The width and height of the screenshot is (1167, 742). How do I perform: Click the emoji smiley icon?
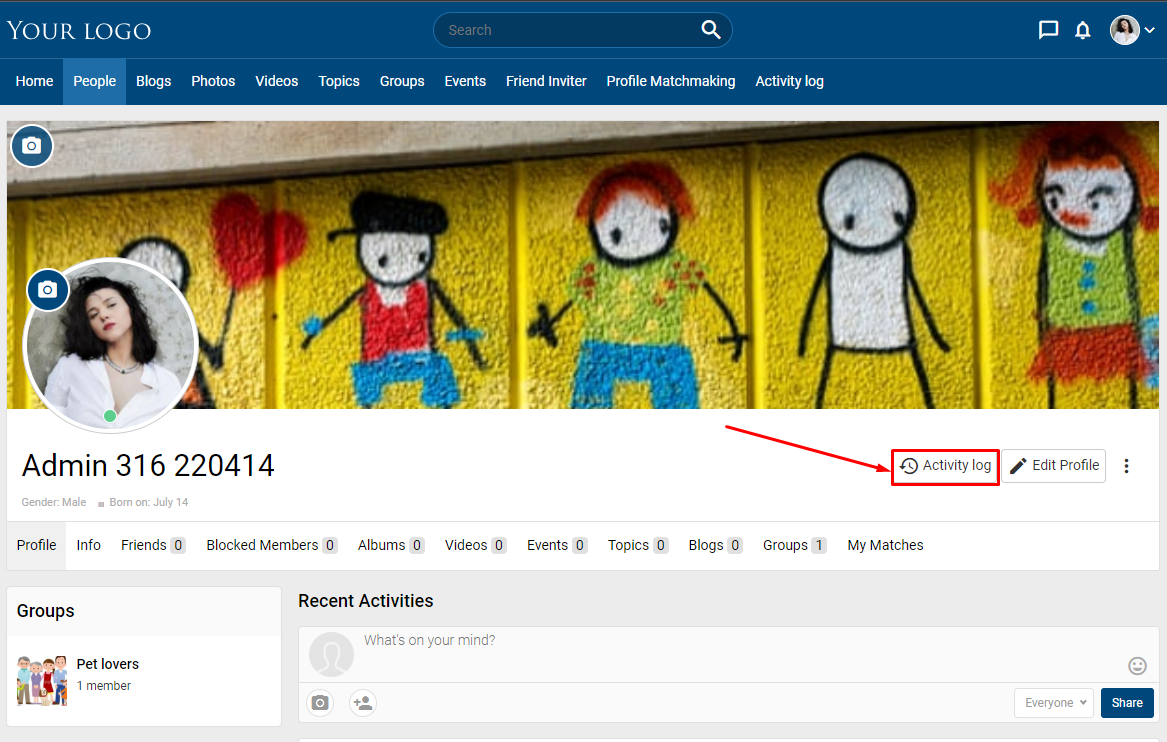tap(1137, 665)
